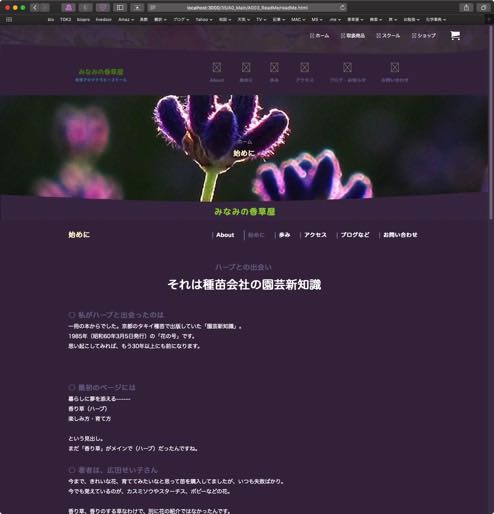Click the lavender flower hero image
The image size is (494, 514).
(x=244, y=148)
